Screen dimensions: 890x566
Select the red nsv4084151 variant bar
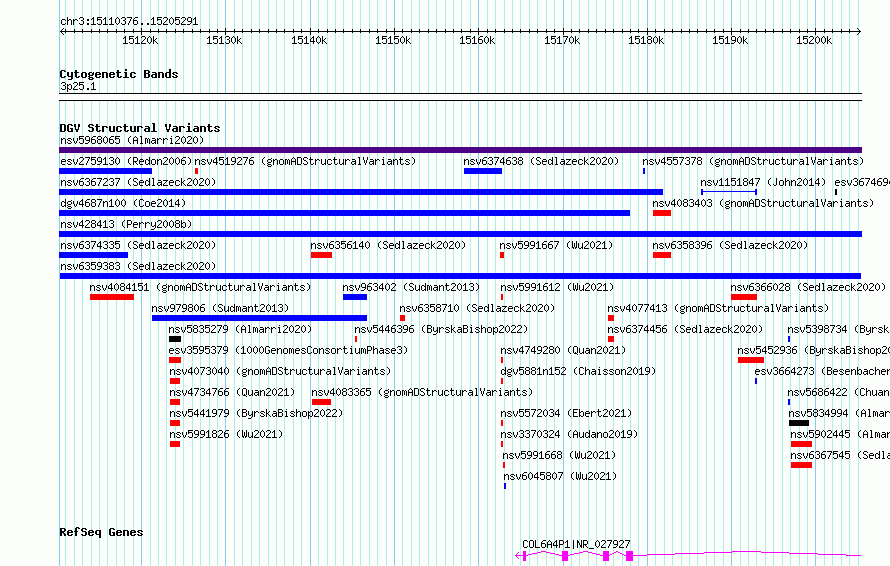click(112, 297)
